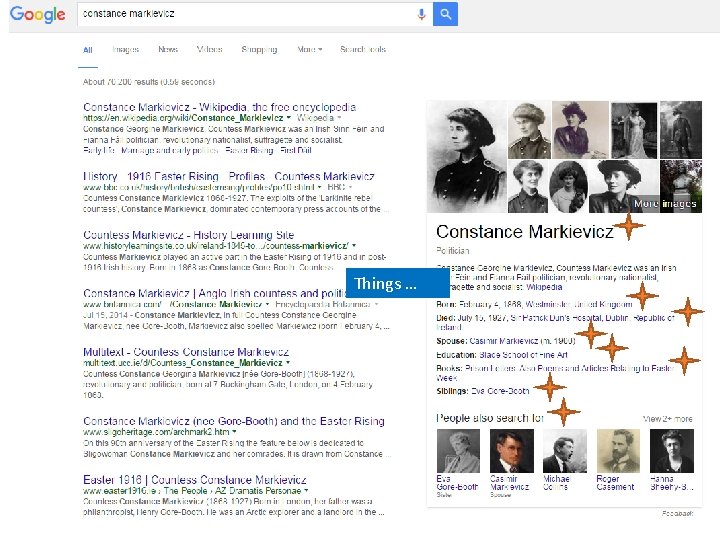This screenshot has height=540, width=720.
Task: Switch to the Images tab
Action: coord(125,49)
